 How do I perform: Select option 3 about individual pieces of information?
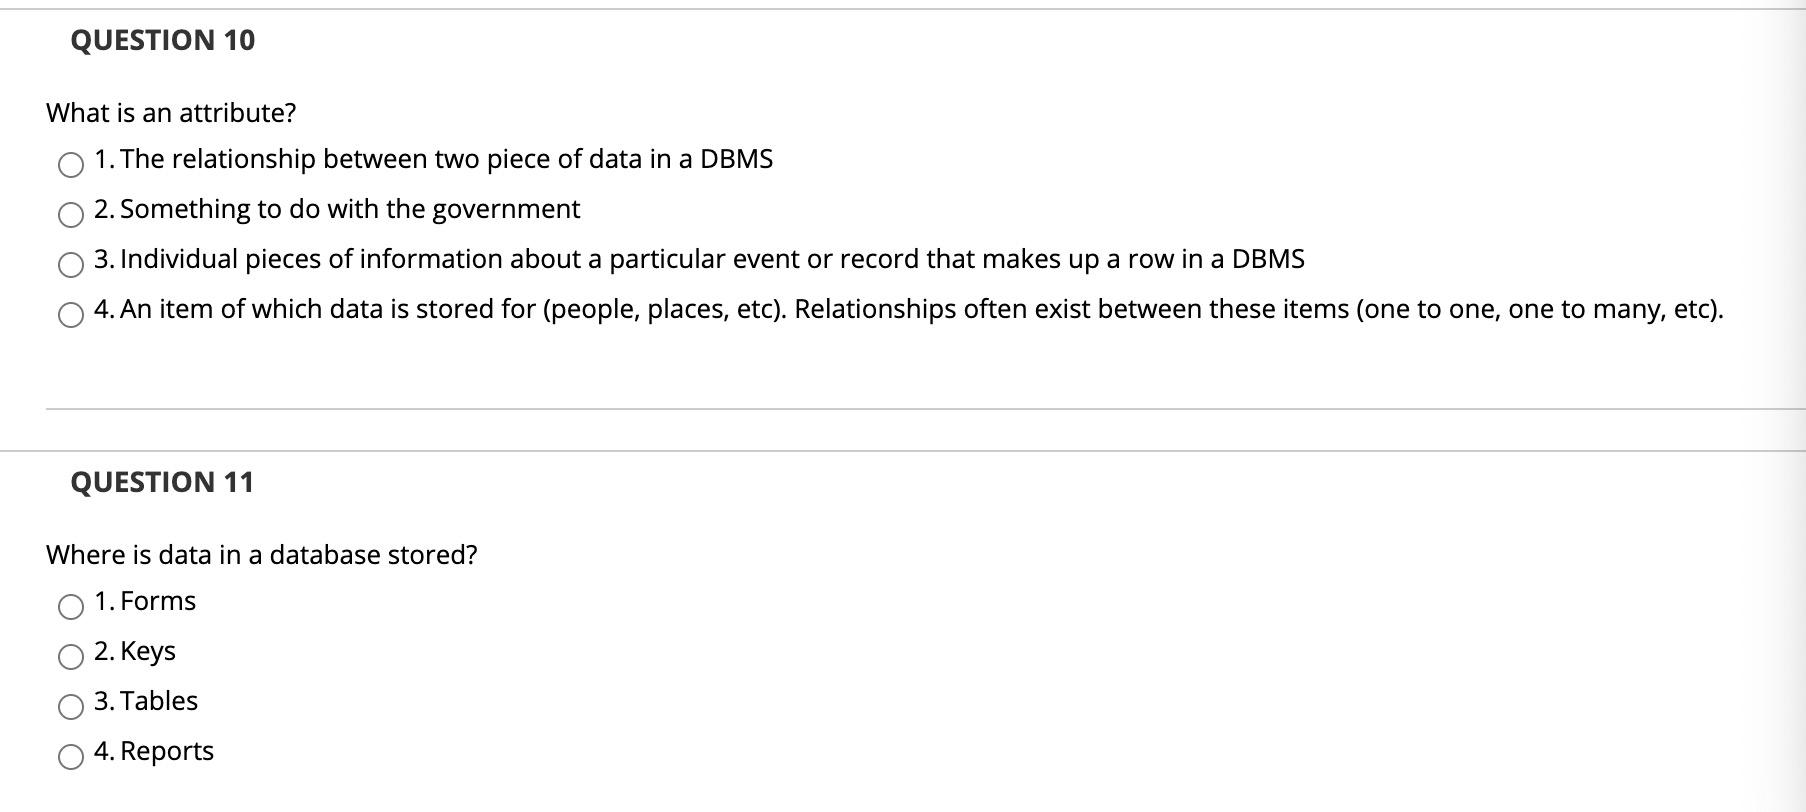pos(70,267)
